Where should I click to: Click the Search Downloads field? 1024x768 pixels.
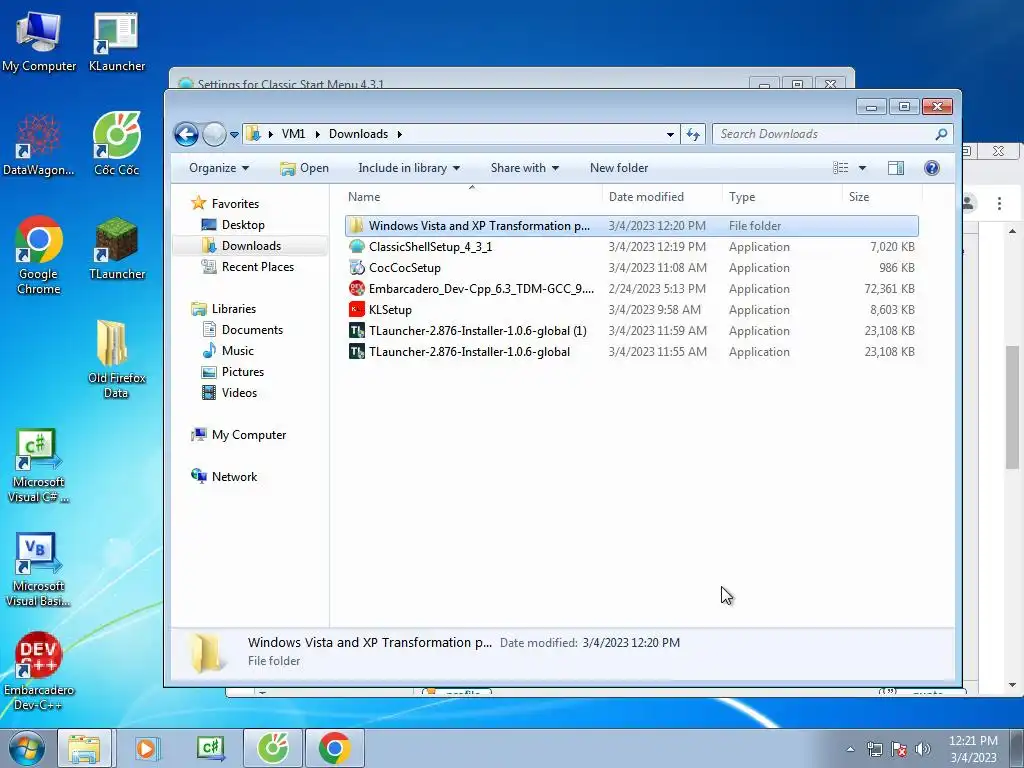pos(823,134)
